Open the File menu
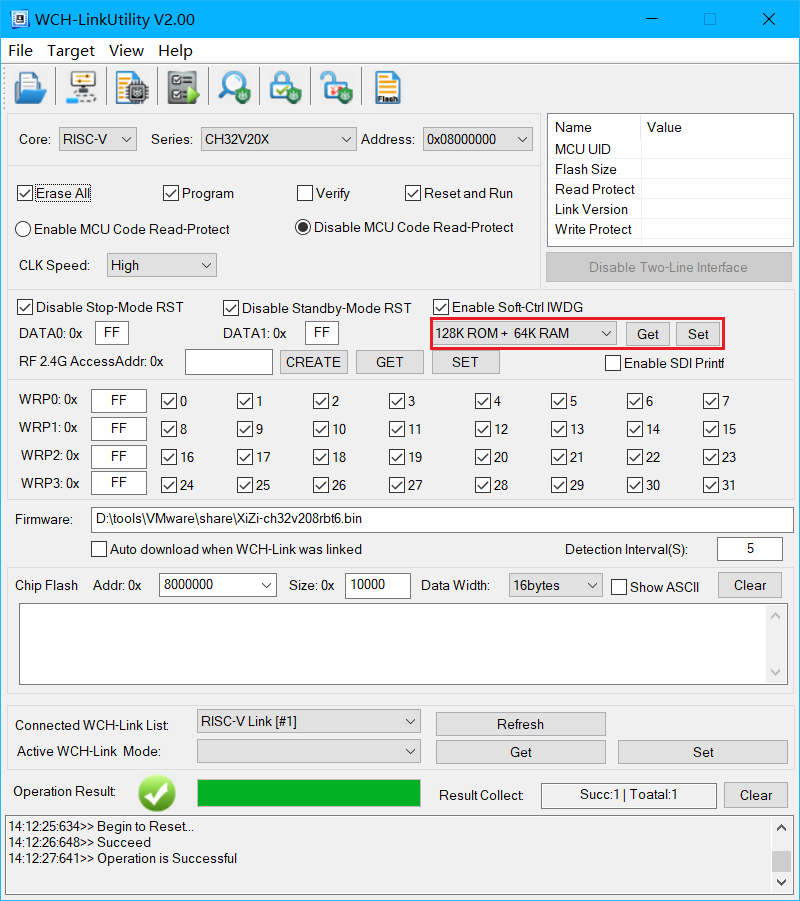800x901 pixels. [x=20, y=51]
